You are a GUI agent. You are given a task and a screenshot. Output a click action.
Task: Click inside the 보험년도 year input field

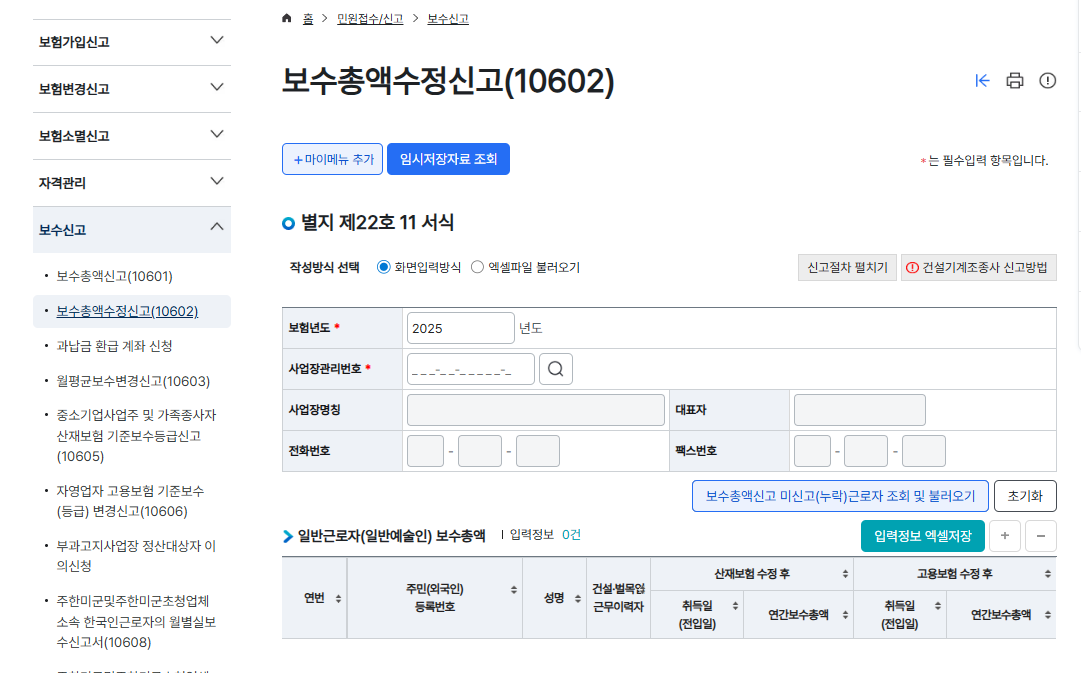pyautogui.click(x=460, y=327)
